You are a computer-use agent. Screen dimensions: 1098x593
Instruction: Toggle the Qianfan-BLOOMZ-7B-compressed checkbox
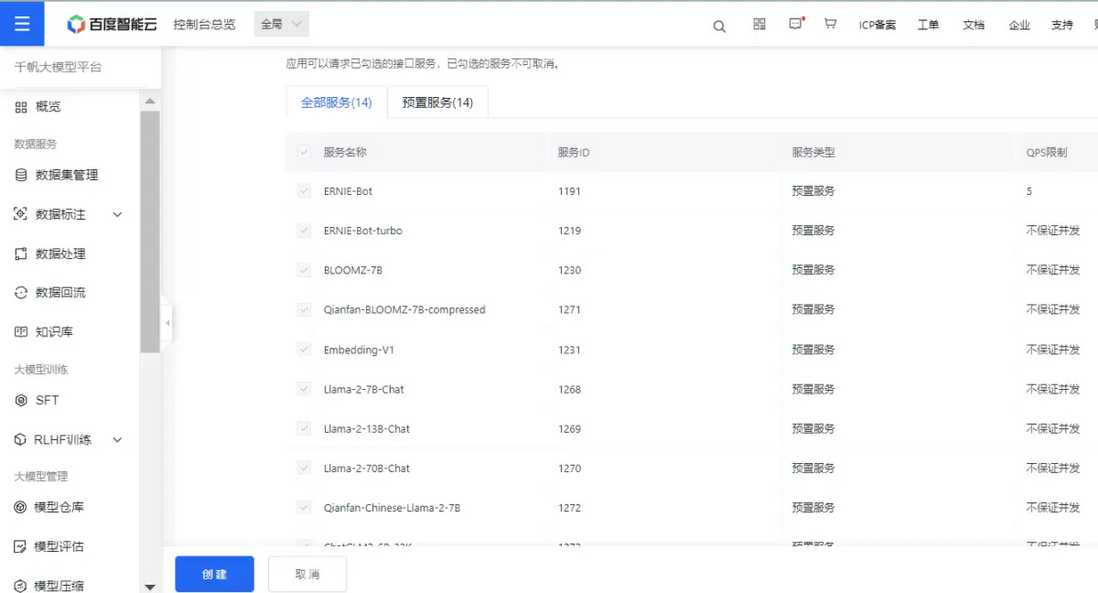click(303, 309)
